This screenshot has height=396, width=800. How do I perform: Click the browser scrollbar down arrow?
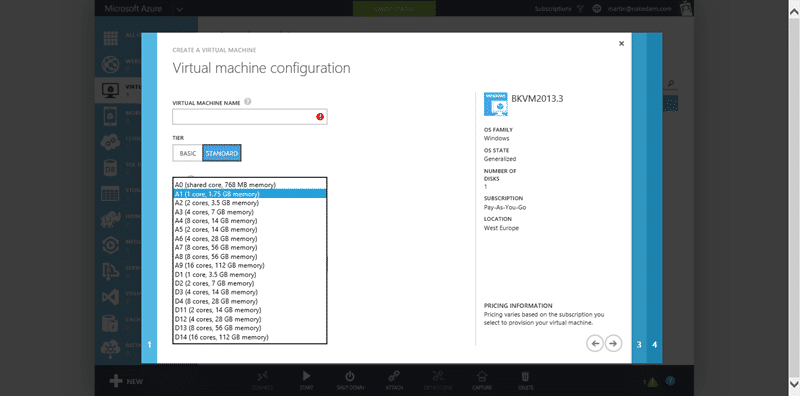794,383
